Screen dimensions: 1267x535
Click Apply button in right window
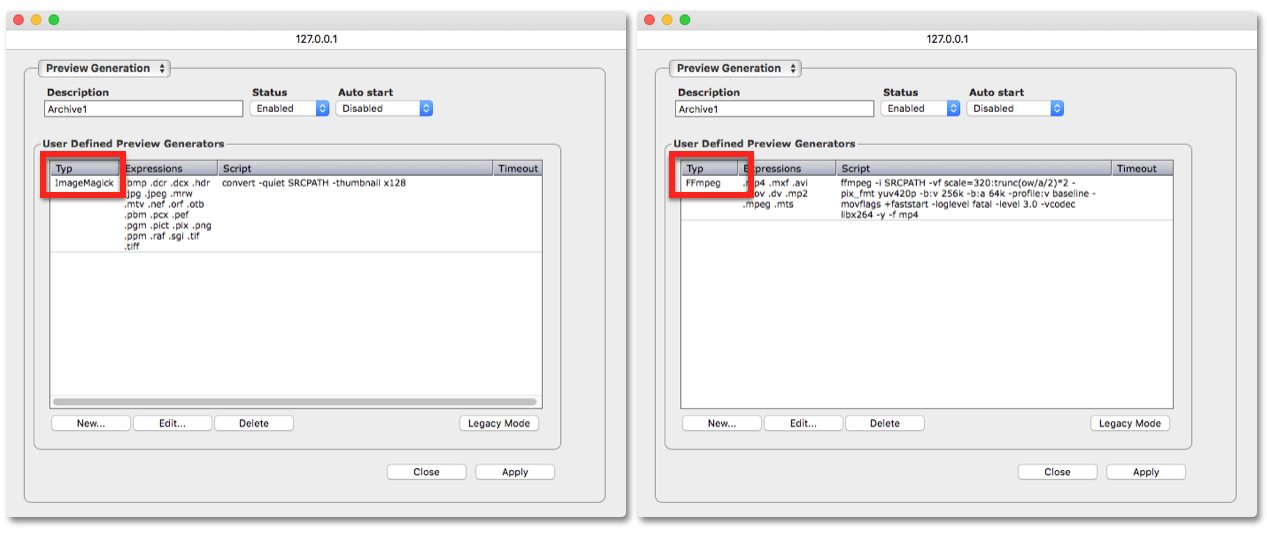1146,472
